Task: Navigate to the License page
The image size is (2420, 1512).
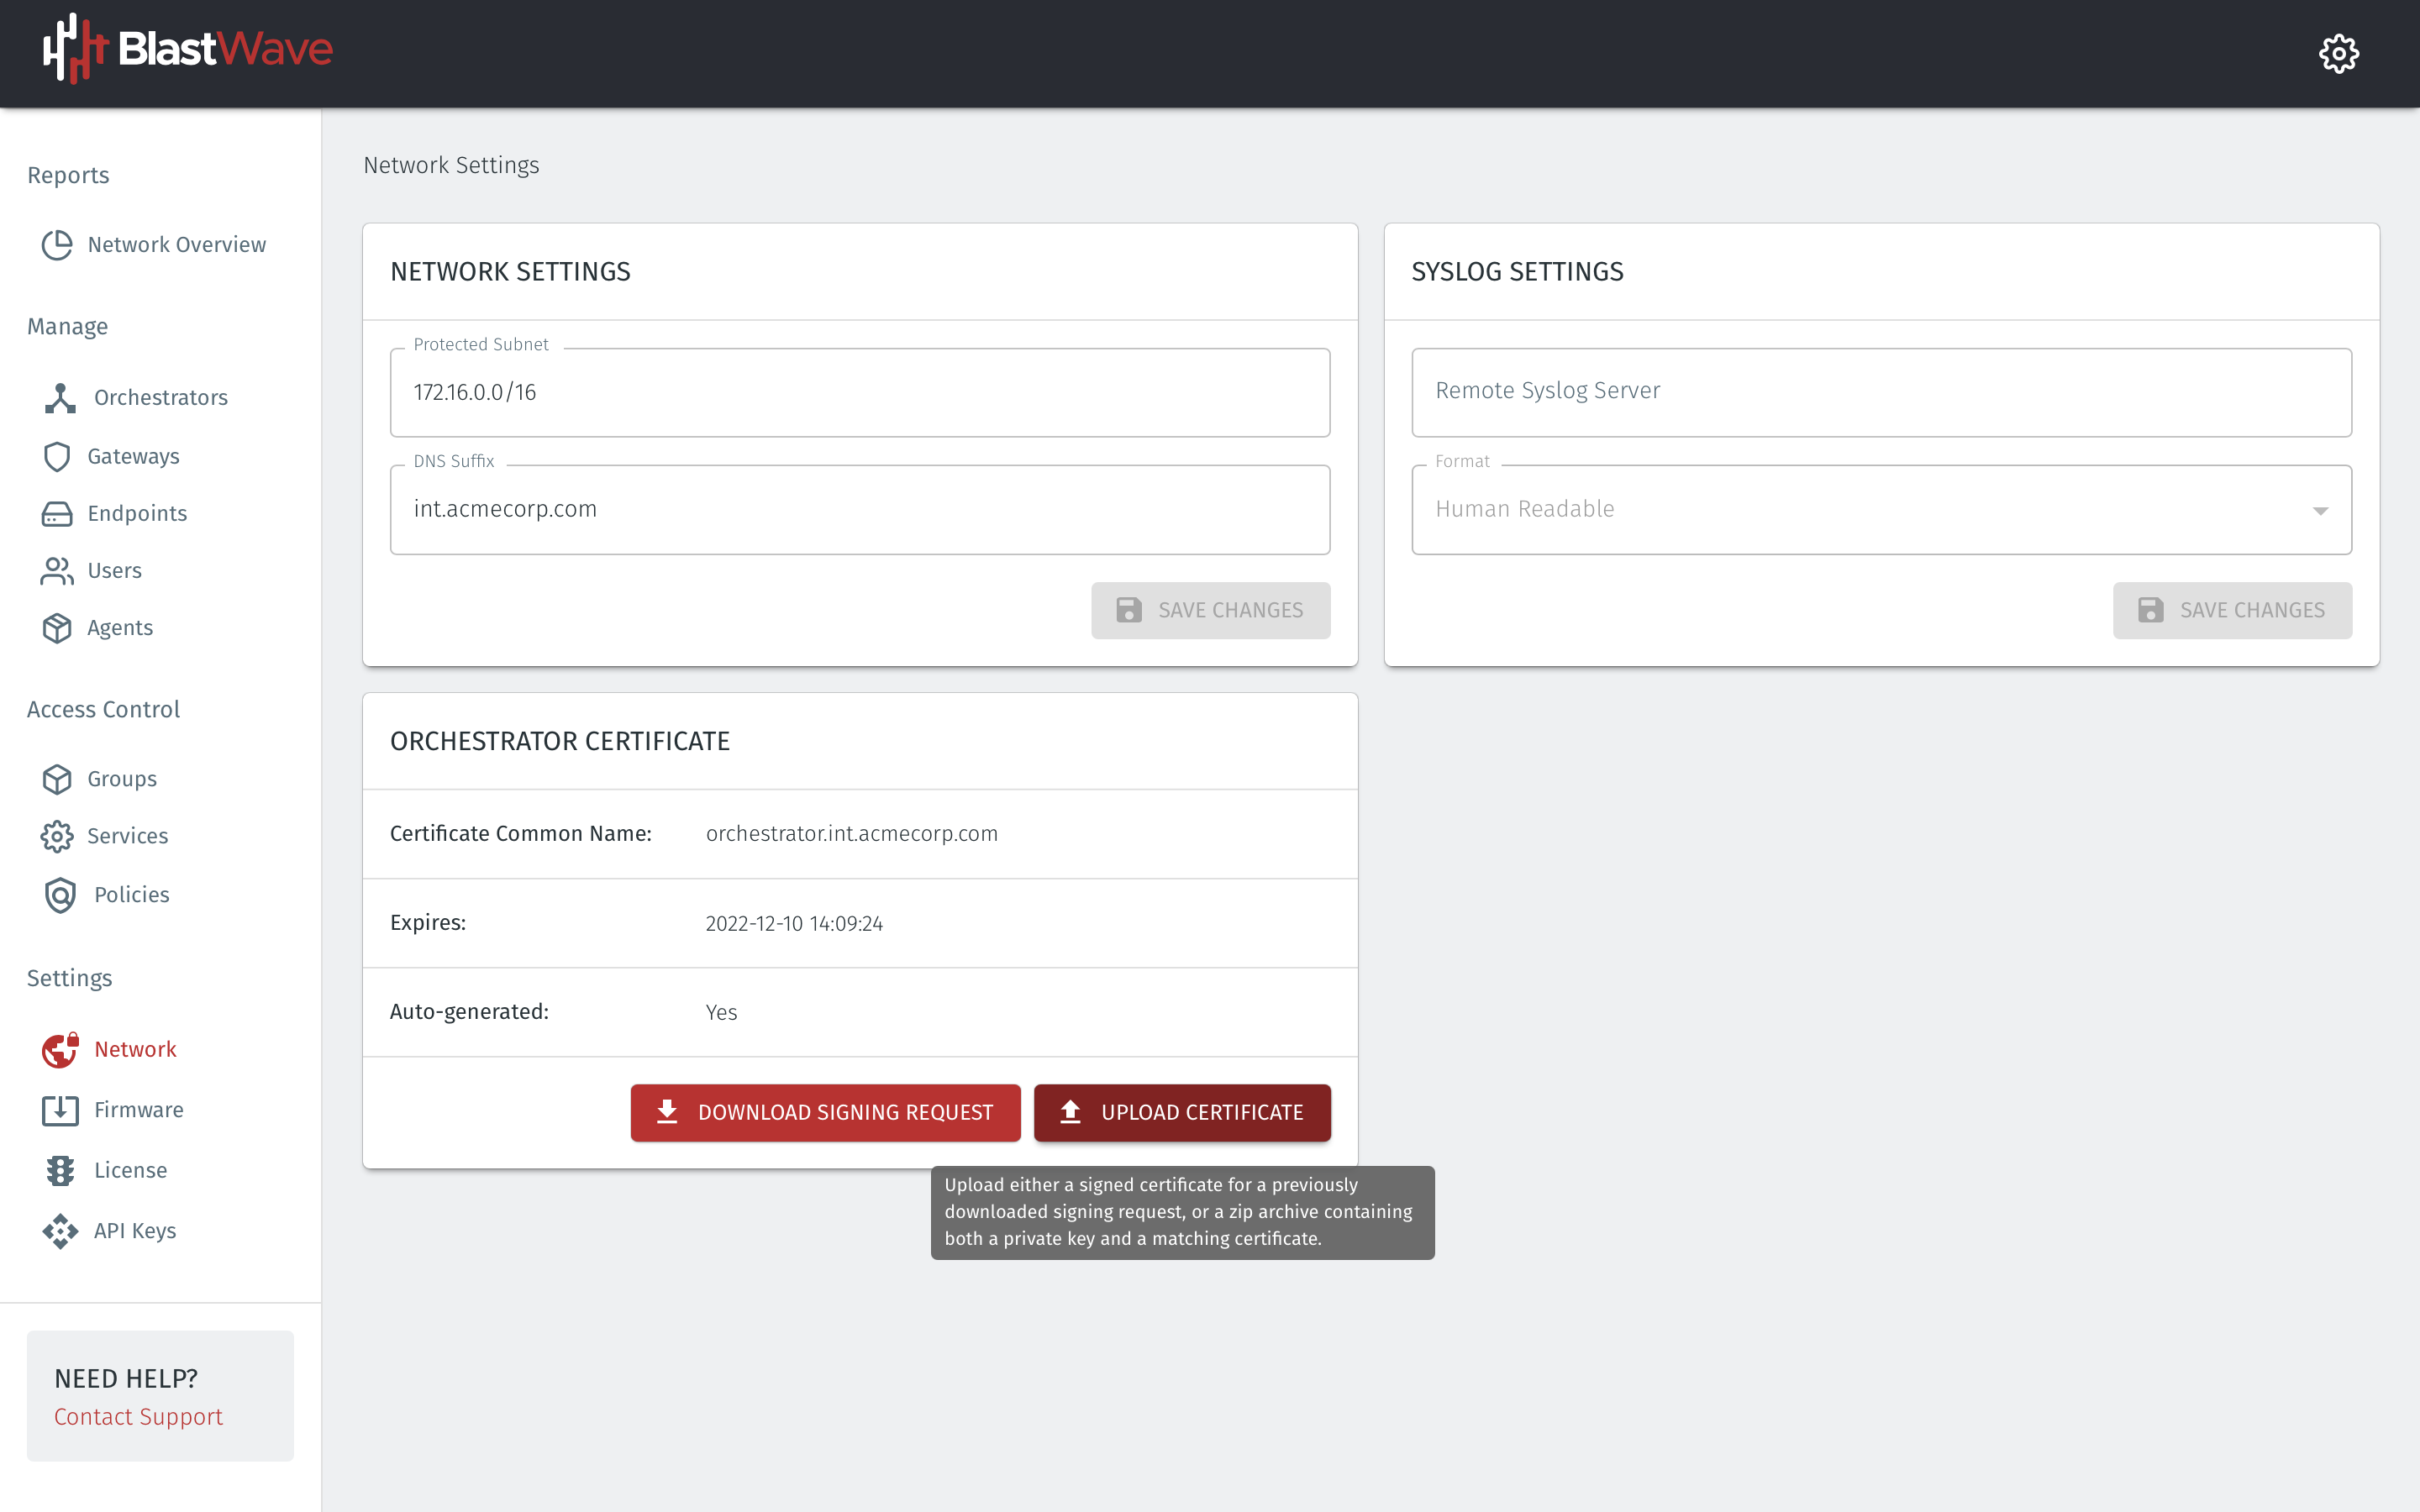Action: [131, 1170]
